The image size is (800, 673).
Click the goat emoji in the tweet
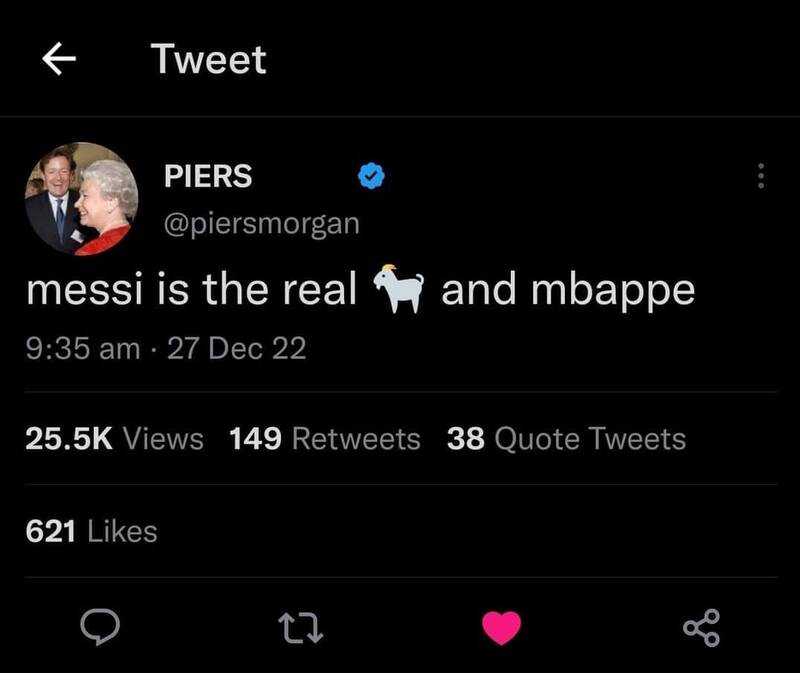click(399, 290)
